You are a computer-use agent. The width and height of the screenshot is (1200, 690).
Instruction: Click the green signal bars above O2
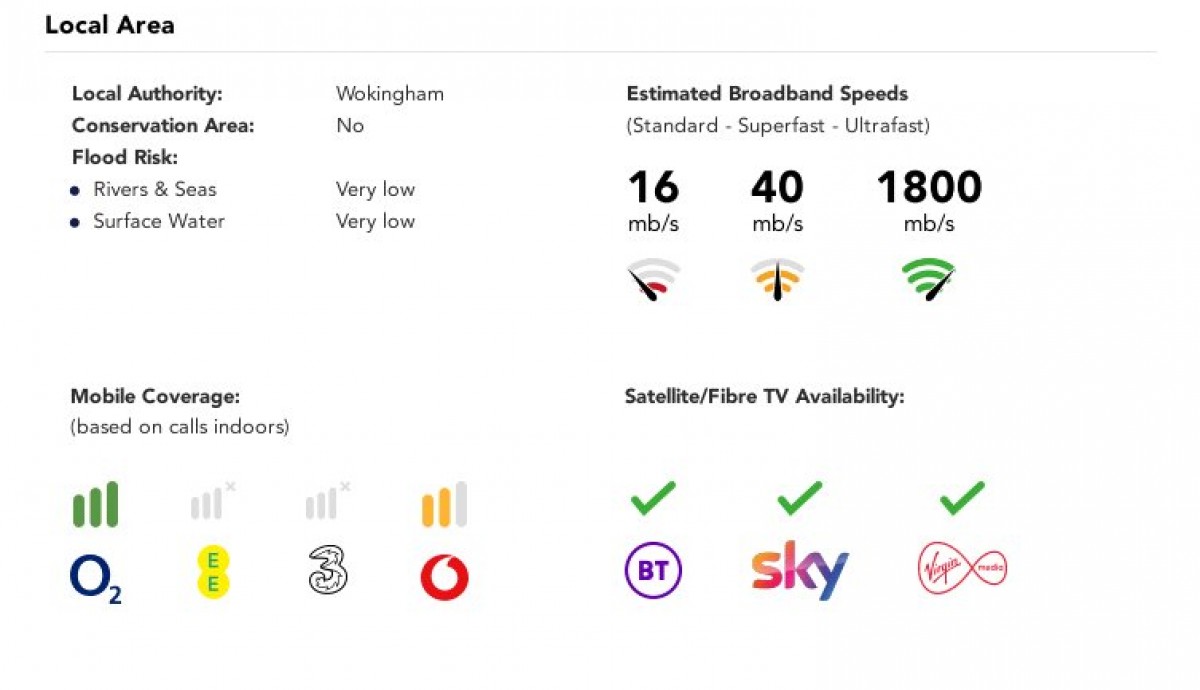pos(96,505)
